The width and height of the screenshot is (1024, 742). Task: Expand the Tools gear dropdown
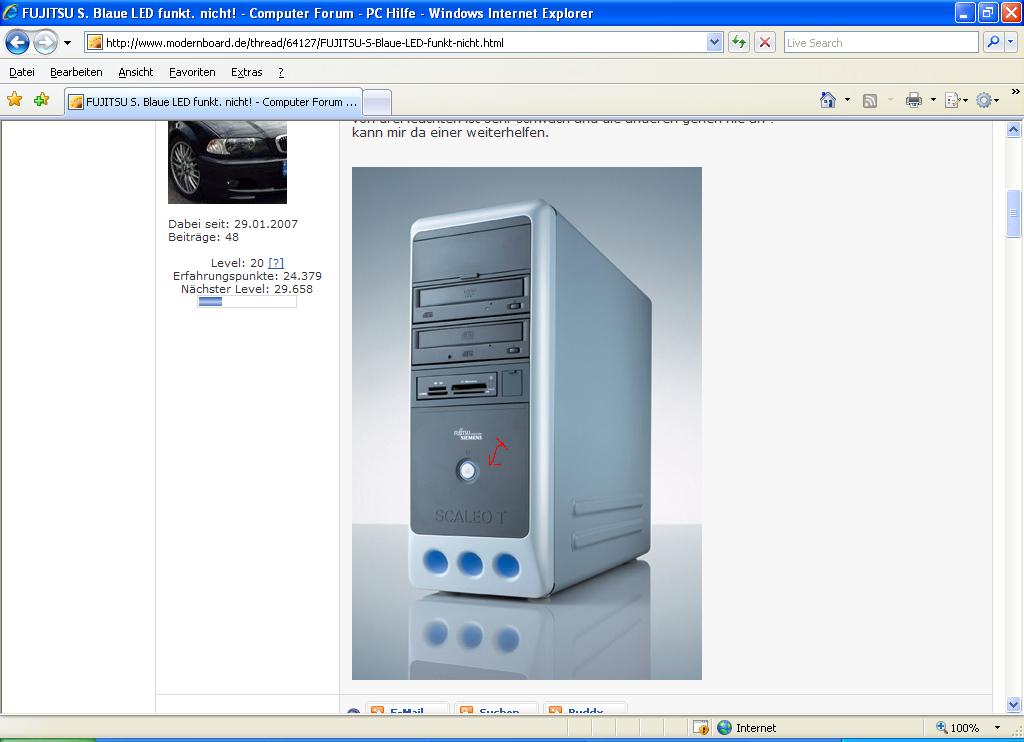click(x=998, y=100)
